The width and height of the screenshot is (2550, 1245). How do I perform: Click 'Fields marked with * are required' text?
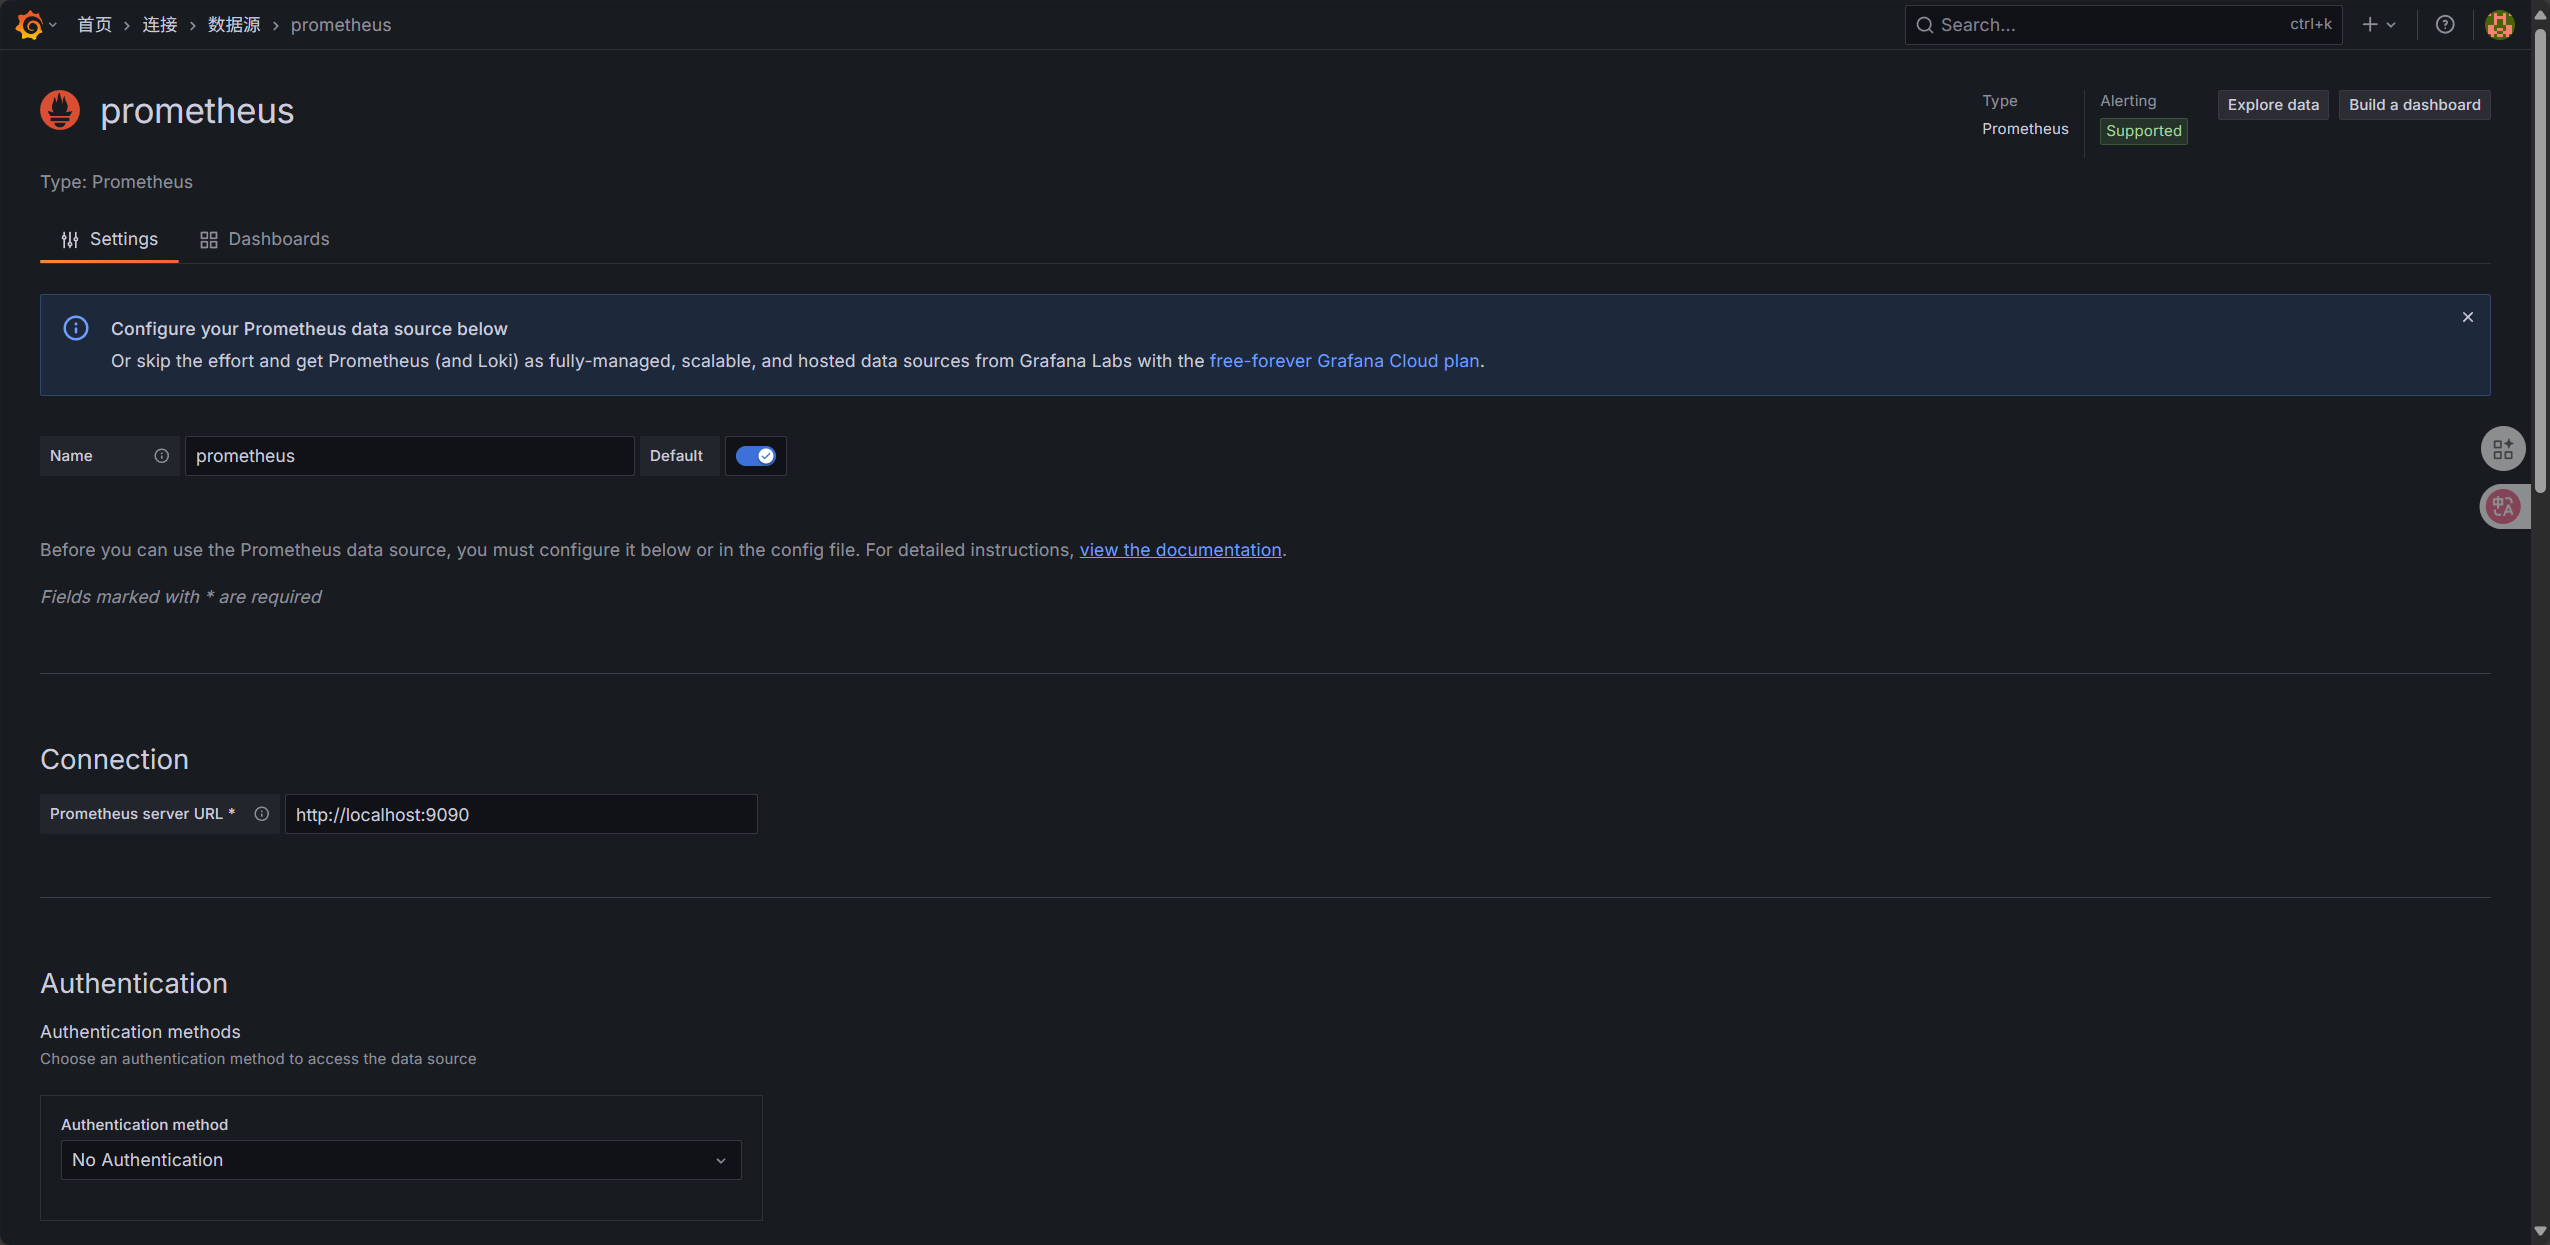(181, 597)
